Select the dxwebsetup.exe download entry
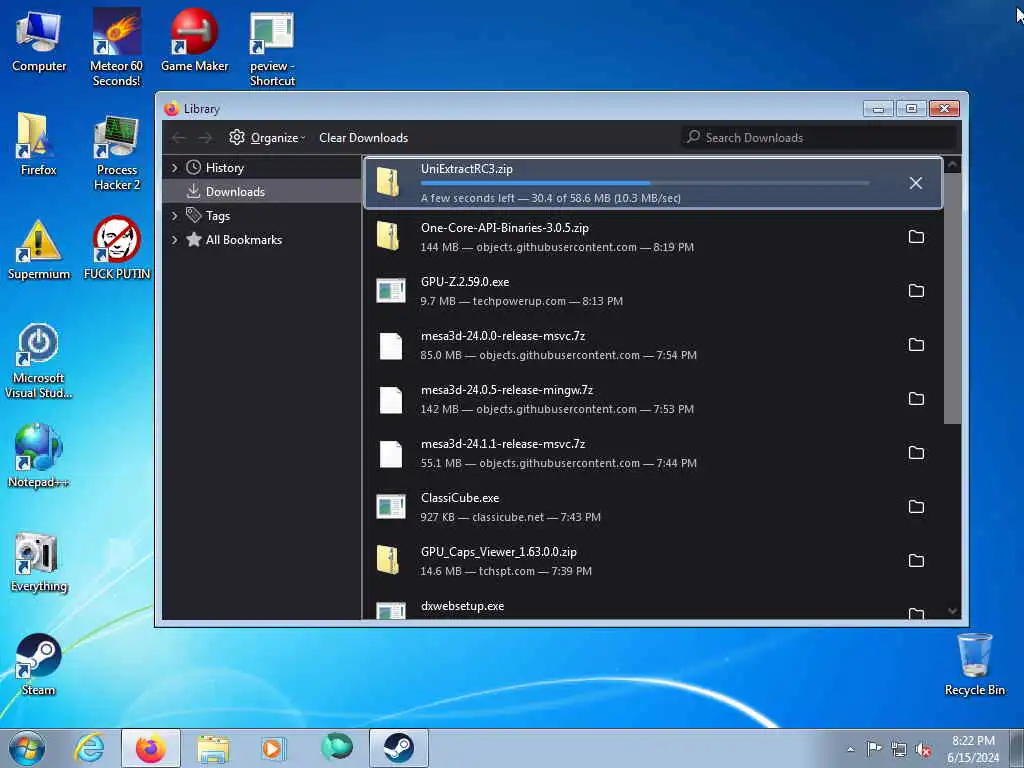Viewport: 1024px width, 768px height. coord(653,607)
